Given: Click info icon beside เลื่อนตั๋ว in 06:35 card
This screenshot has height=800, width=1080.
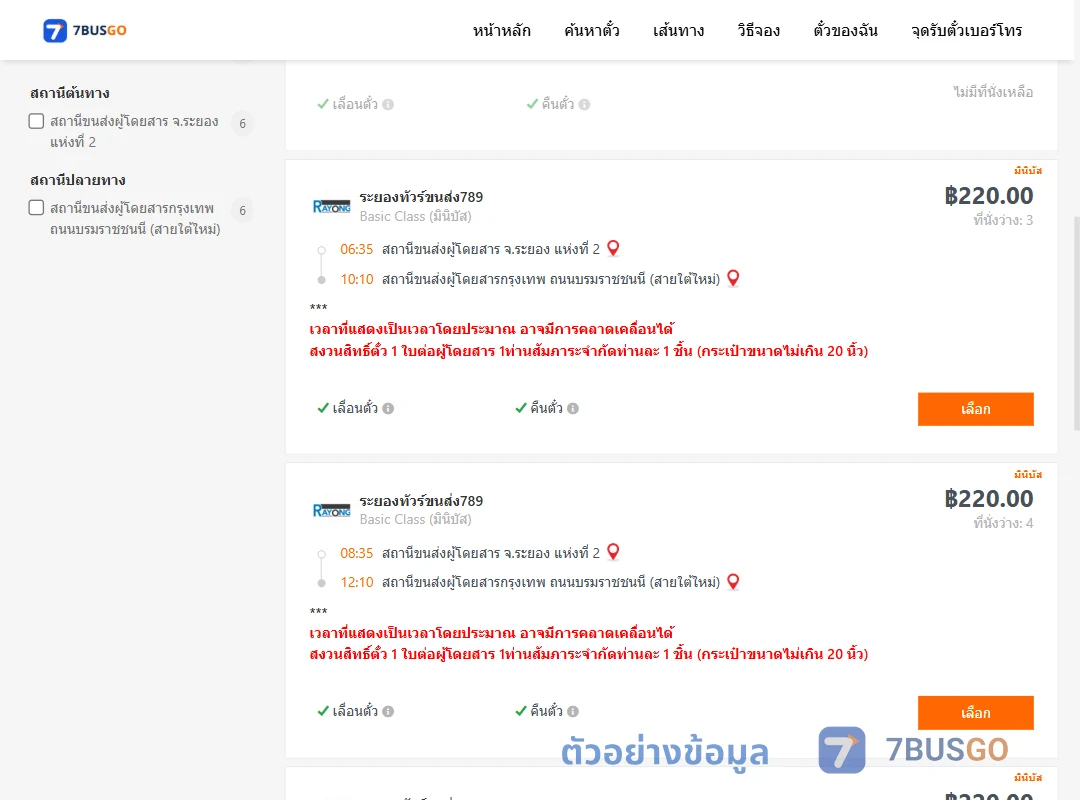Looking at the screenshot, I should 388,409.
